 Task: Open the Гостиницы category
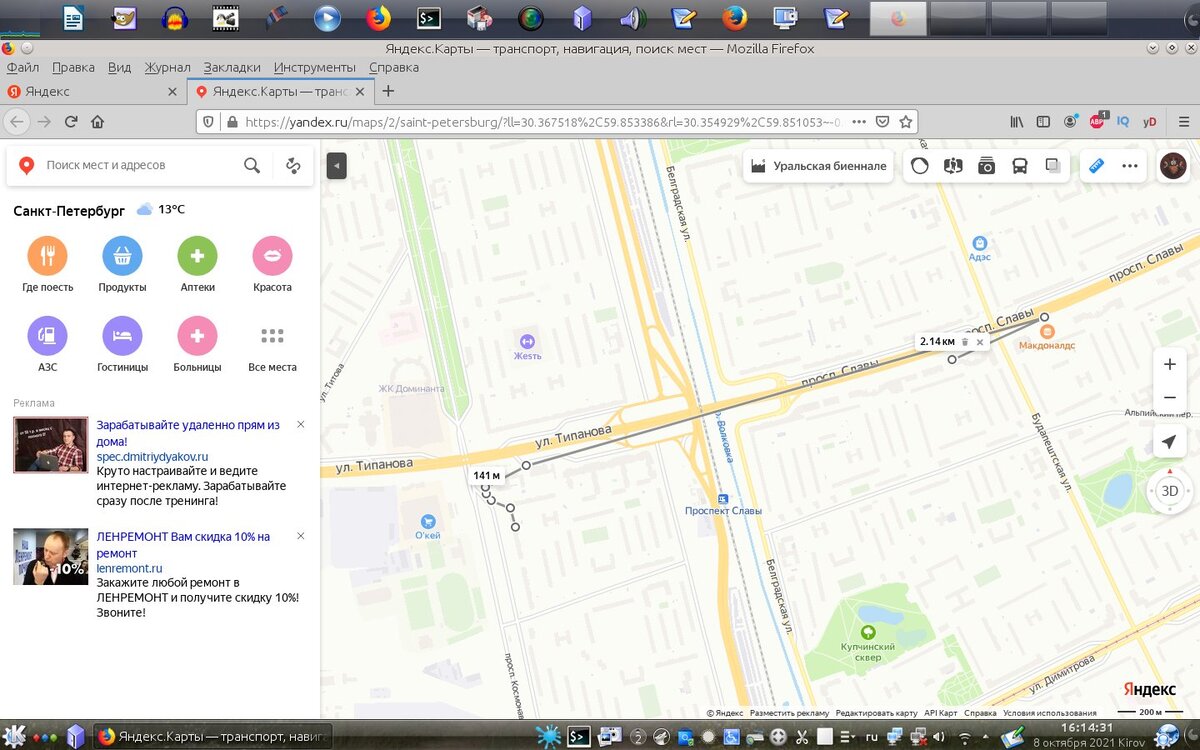tap(122, 344)
